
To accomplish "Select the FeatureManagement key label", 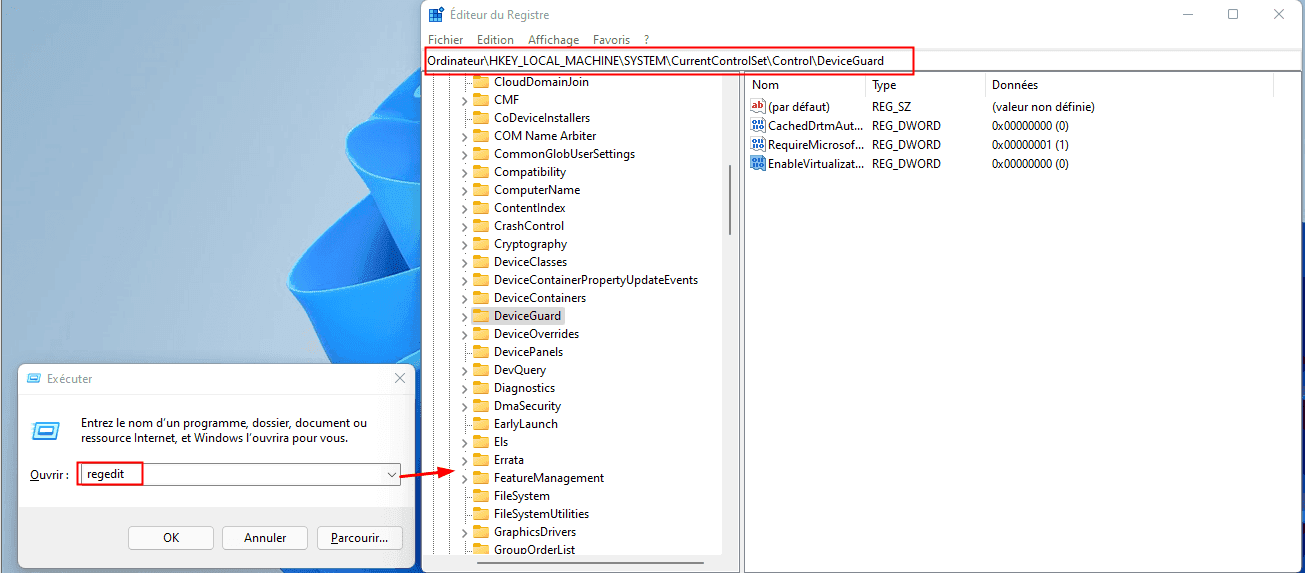I will 549,478.
